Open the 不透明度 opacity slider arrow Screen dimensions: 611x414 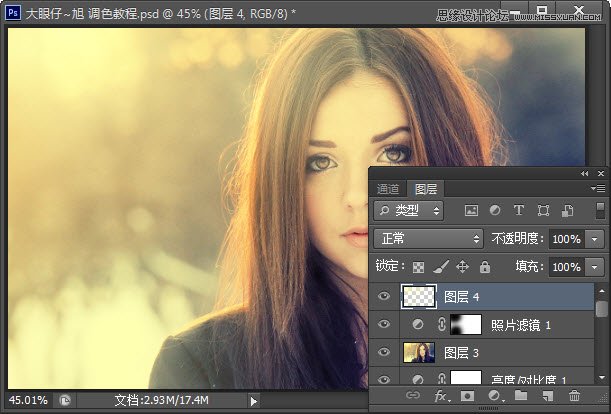[595, 239]
